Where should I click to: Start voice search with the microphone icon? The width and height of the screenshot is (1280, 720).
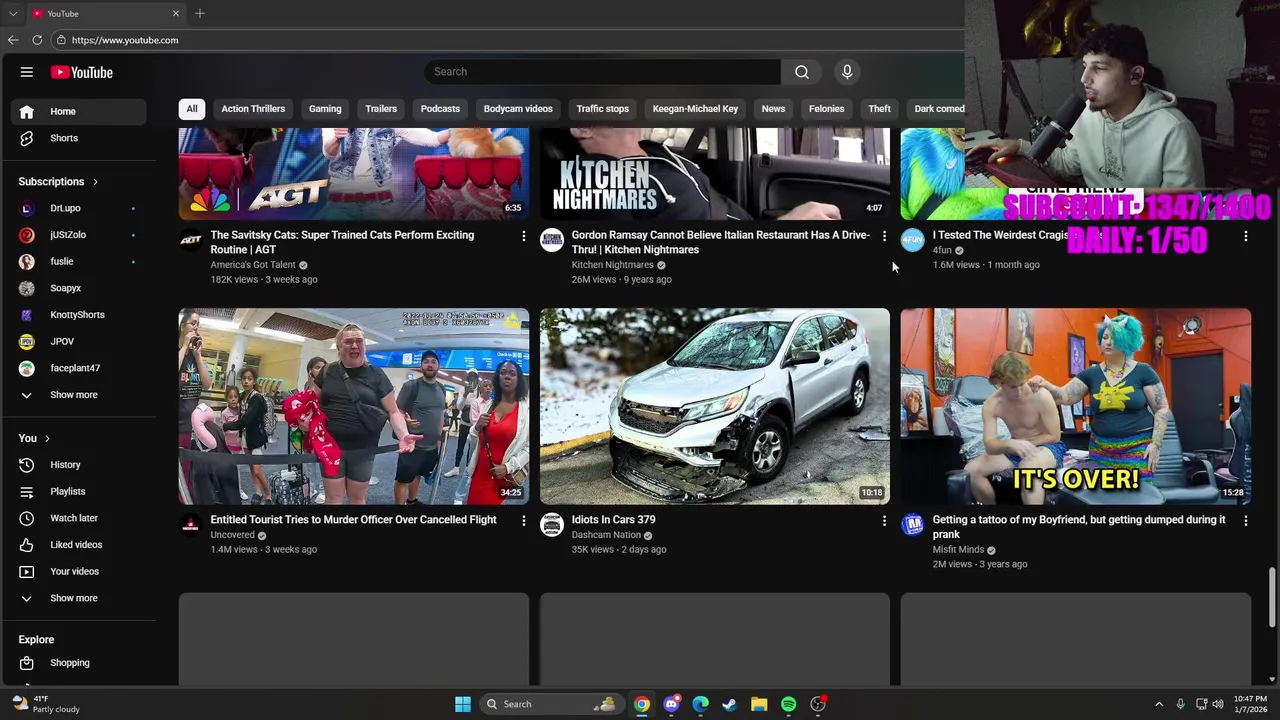point(847,72)
